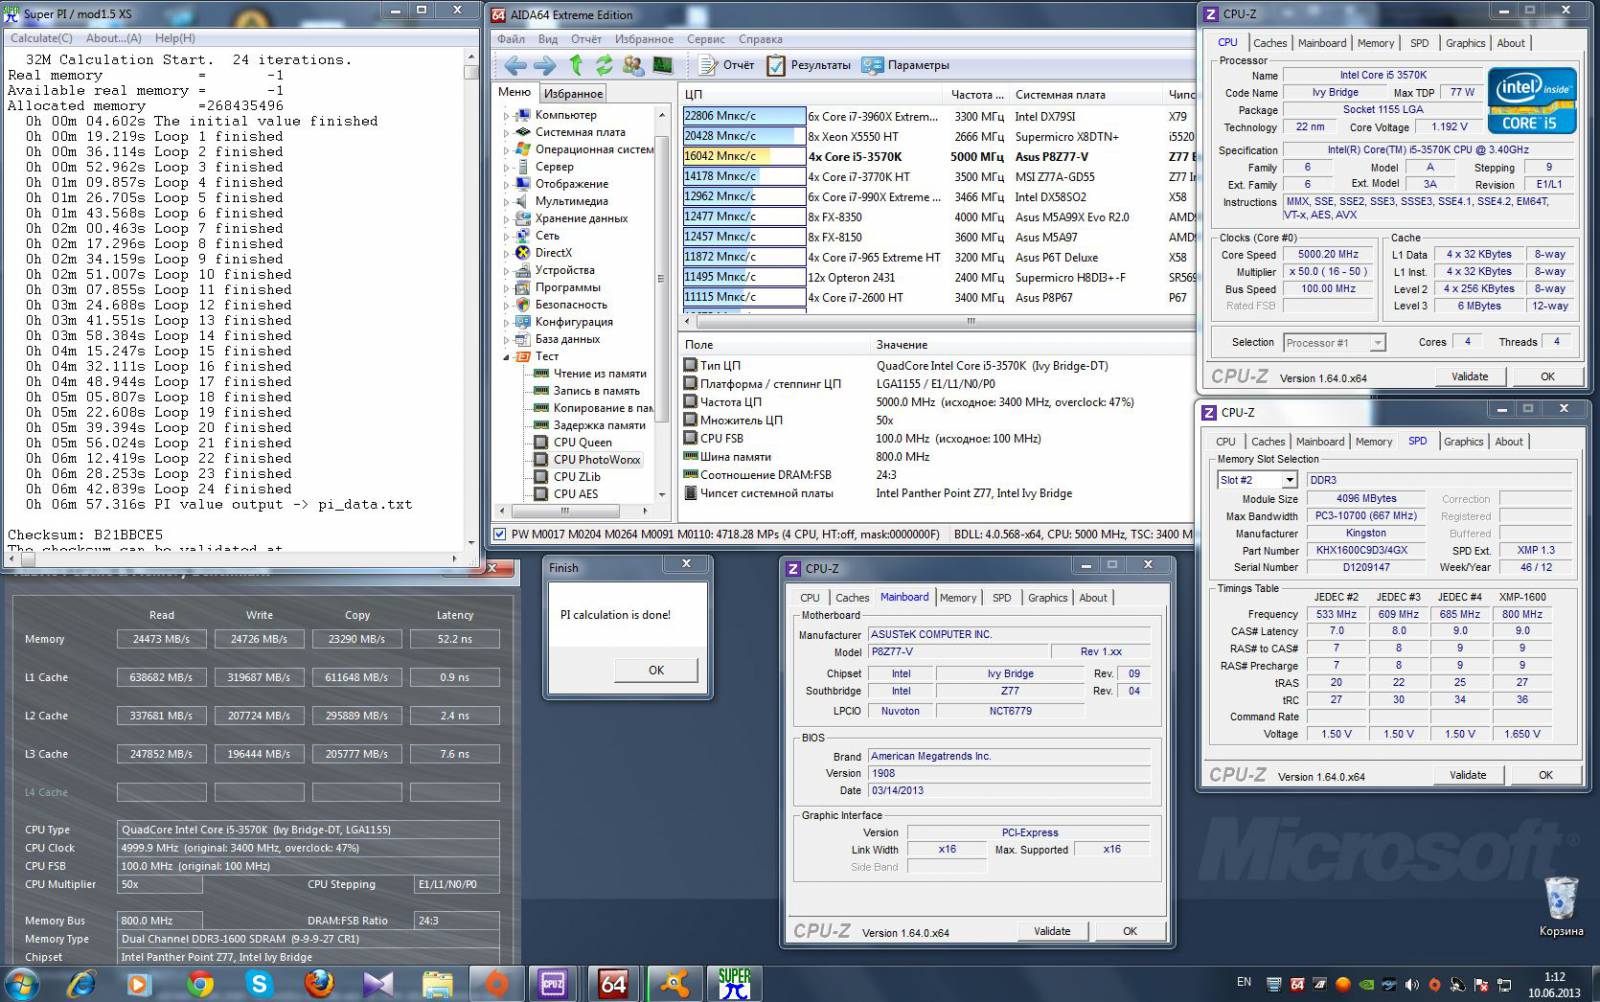Screen dimensions: 1600x1002
Task: Click Validate in Mainboard CPU-Z window
Action: [1051, 931]
